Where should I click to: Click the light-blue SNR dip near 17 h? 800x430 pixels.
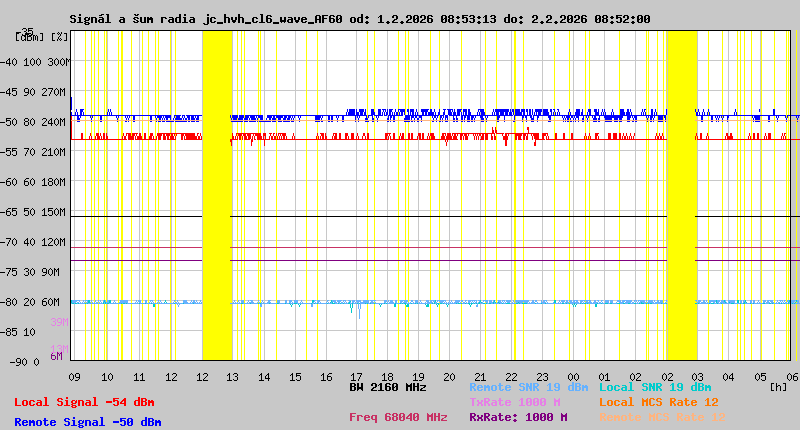click(355, 310)
